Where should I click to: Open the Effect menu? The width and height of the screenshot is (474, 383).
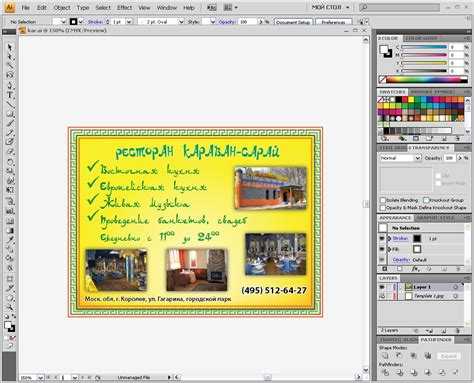[x=124, y=8]
